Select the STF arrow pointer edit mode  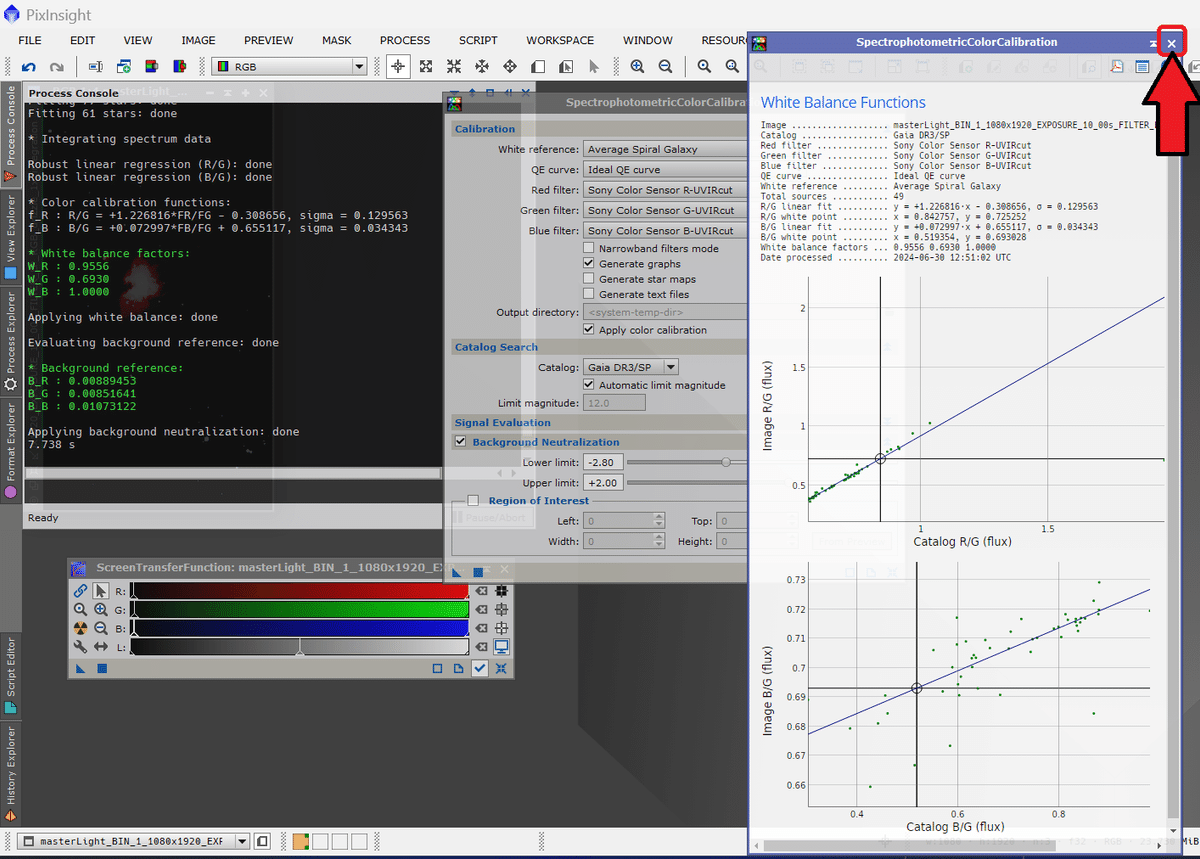click(x=101, y=591)
